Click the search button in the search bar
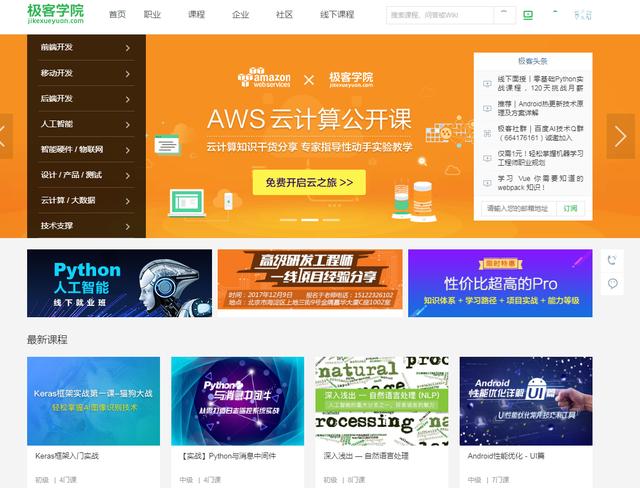The width and height of the screenshot is (640, 488). [504, 15]
